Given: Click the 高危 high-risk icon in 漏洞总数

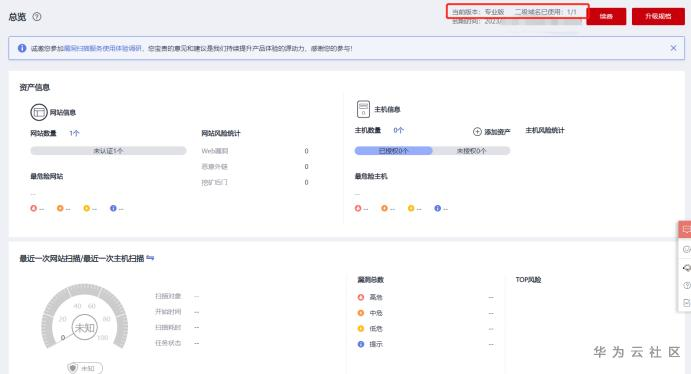Looking at the screenshot, I should [360, 297].
